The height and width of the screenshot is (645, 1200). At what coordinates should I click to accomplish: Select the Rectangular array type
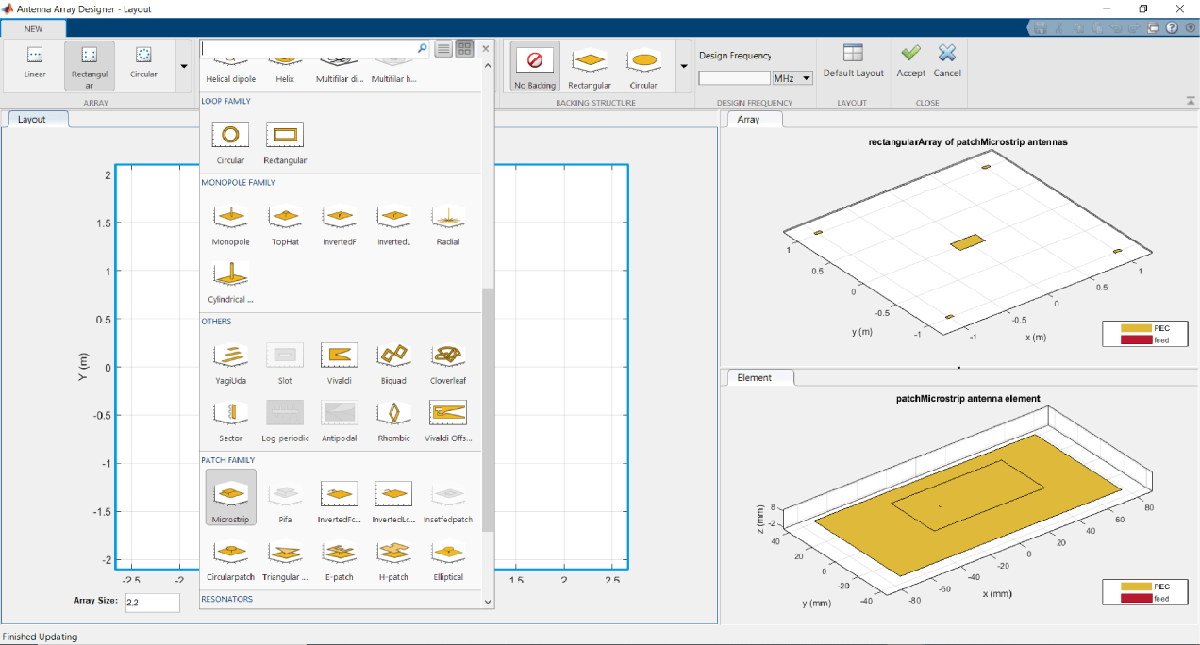(89, 65)
